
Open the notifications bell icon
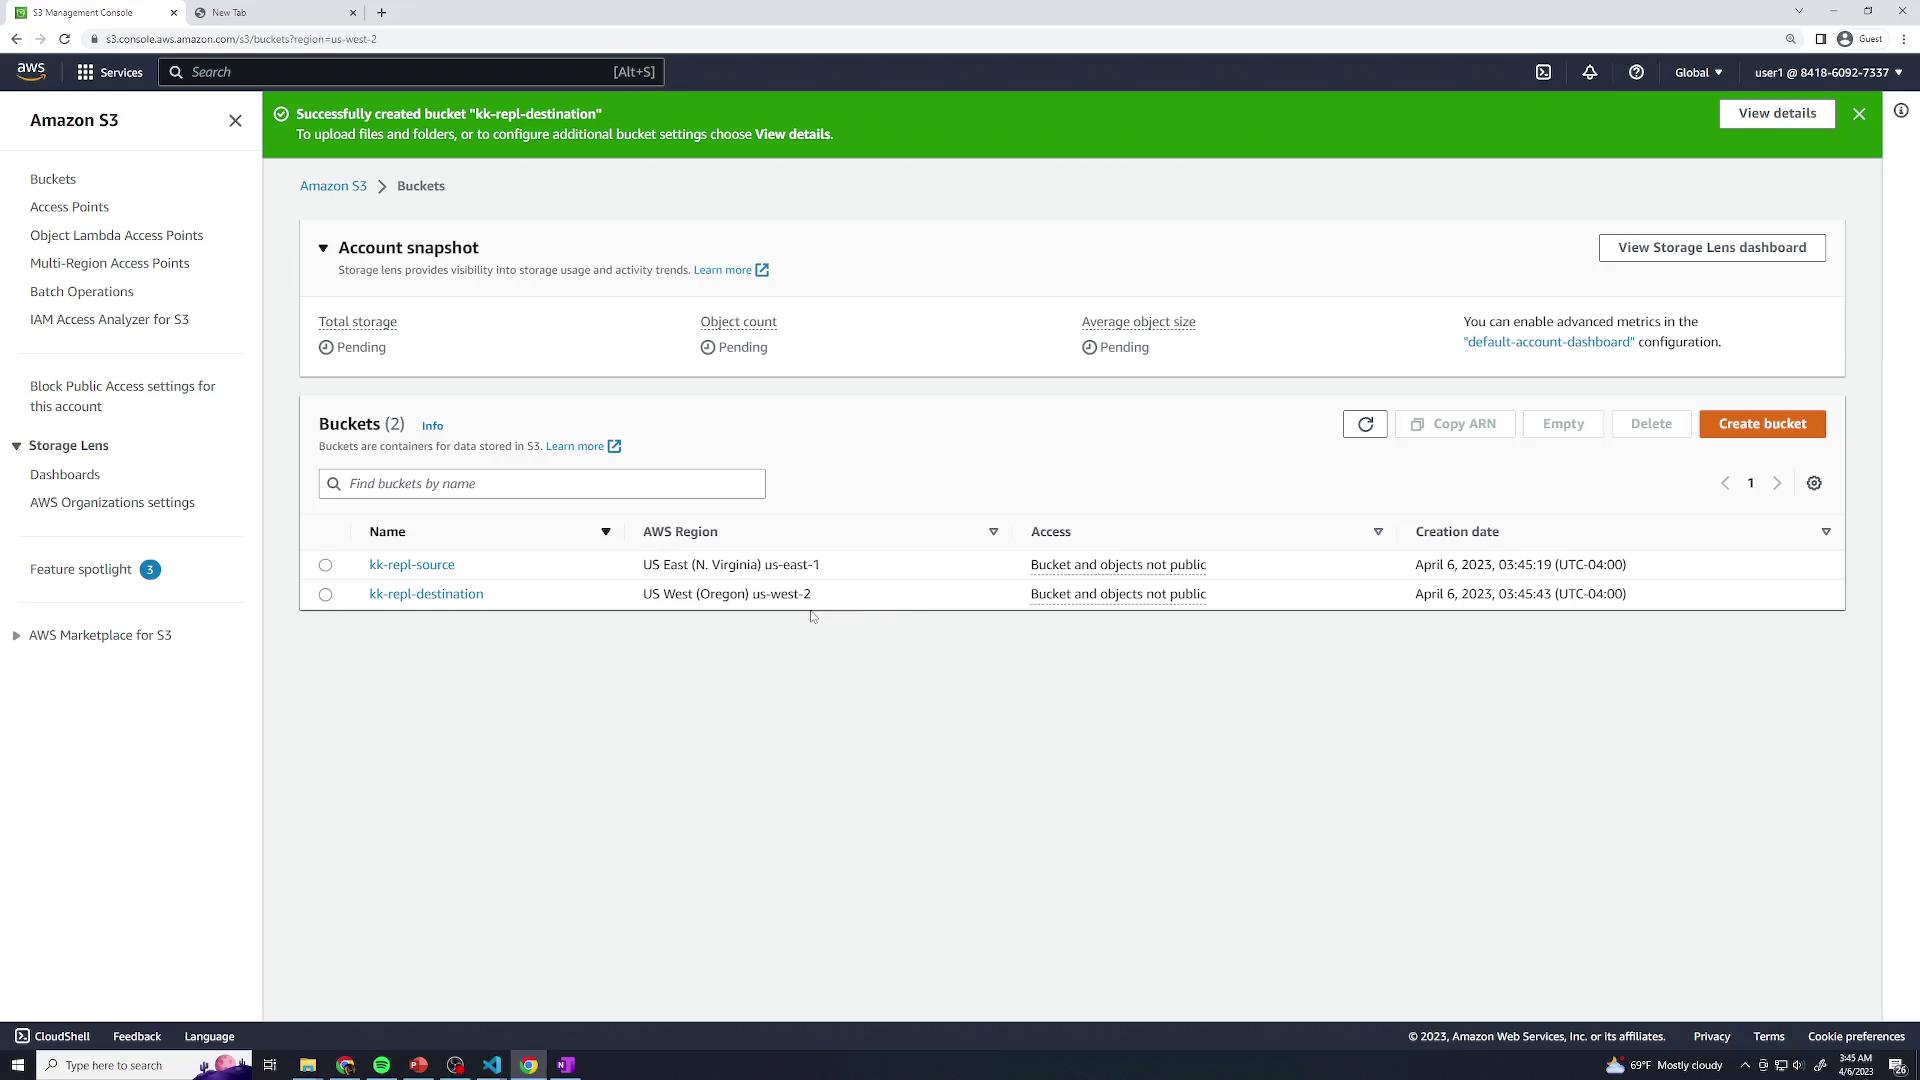click(1589, 72)
